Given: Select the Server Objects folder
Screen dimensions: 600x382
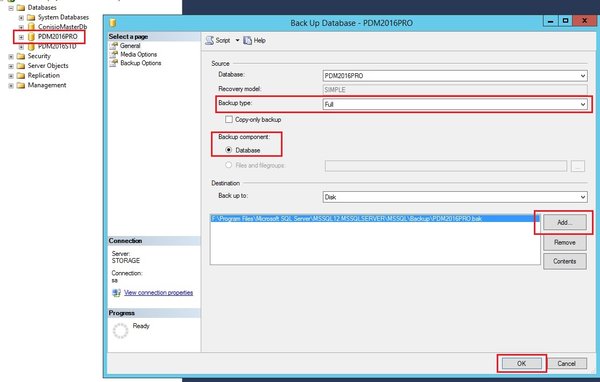Looking at the screenshot, I should pos(48,65).
